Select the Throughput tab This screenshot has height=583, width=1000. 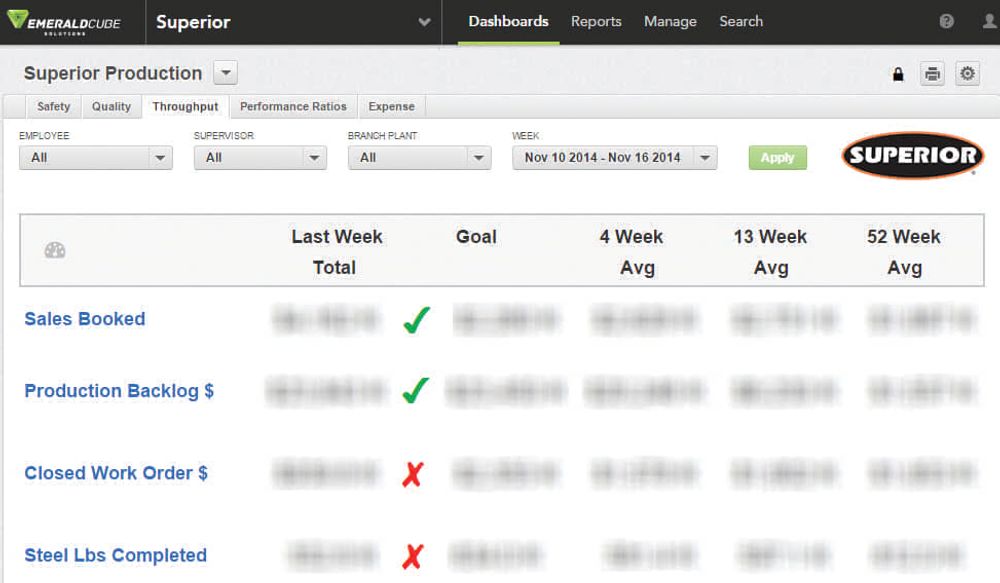pos(185,107)
